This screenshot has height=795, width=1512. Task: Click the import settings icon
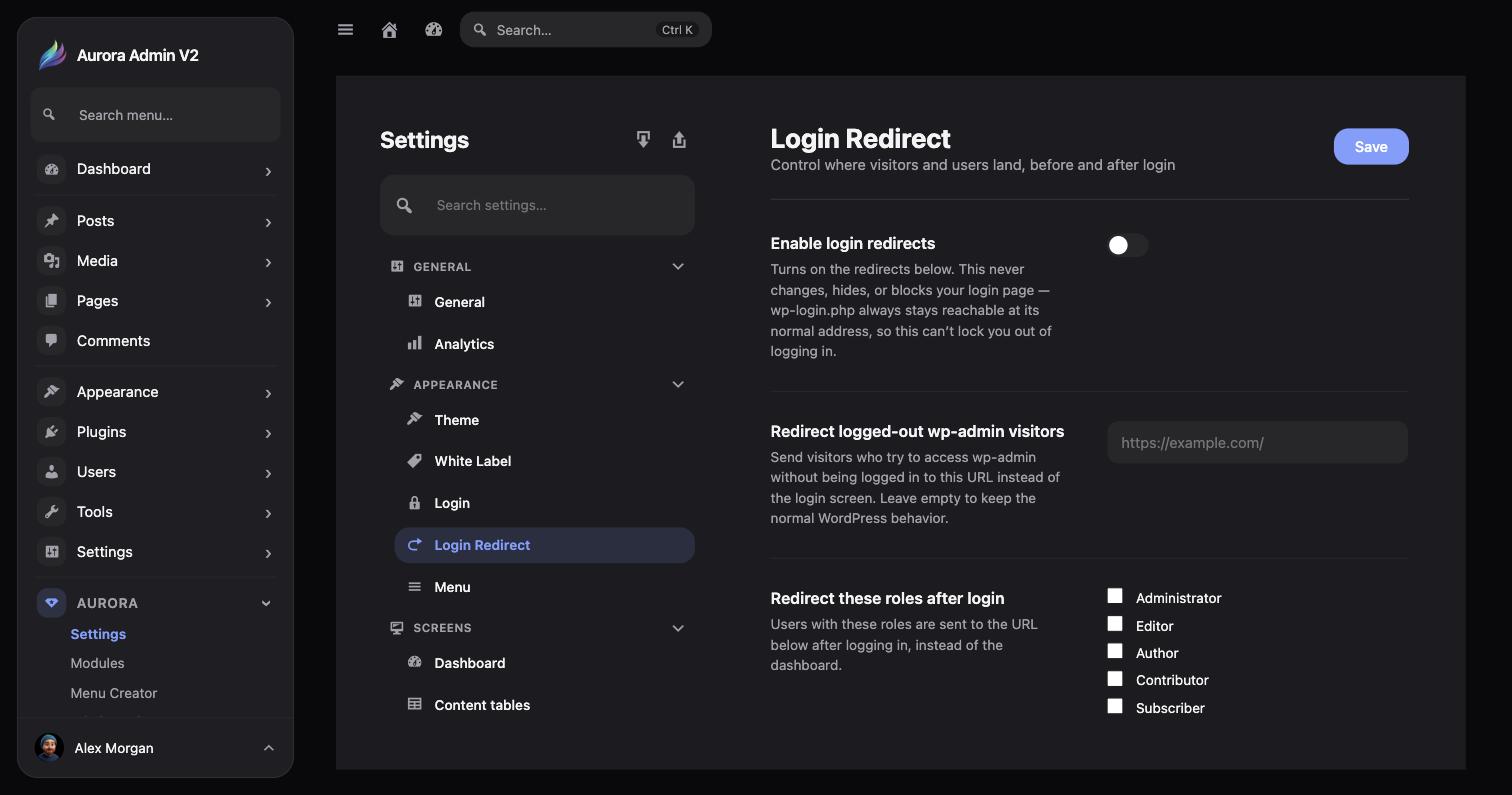pos(643,140)
